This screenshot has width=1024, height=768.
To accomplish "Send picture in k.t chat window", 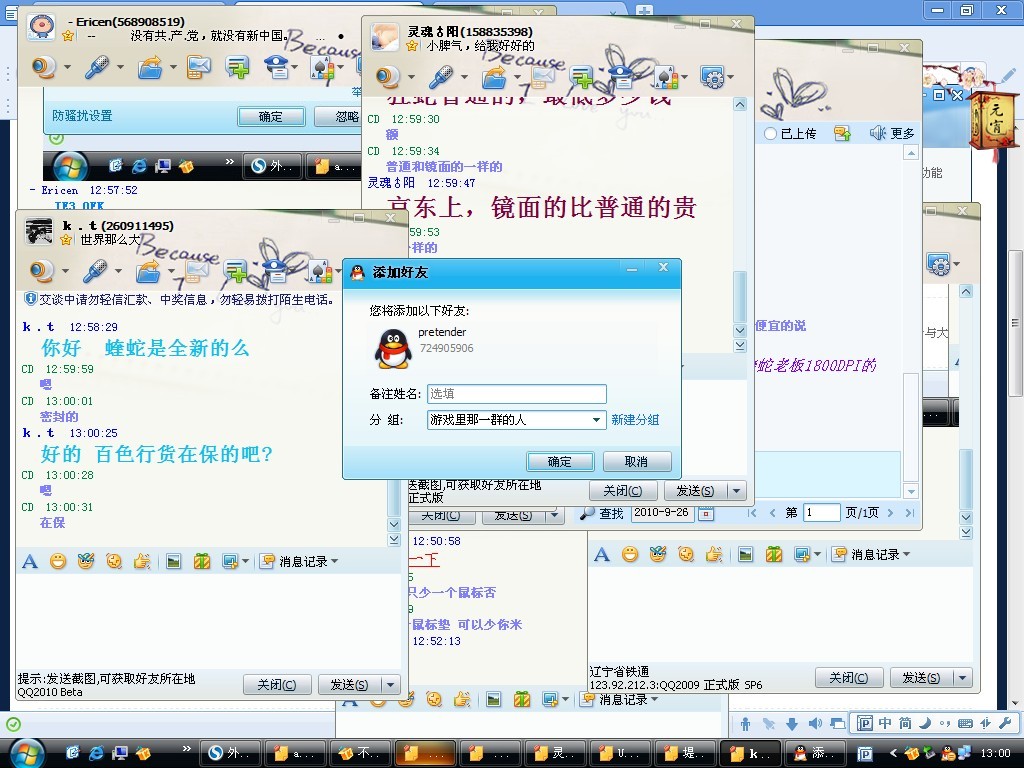I will (174, 561).
